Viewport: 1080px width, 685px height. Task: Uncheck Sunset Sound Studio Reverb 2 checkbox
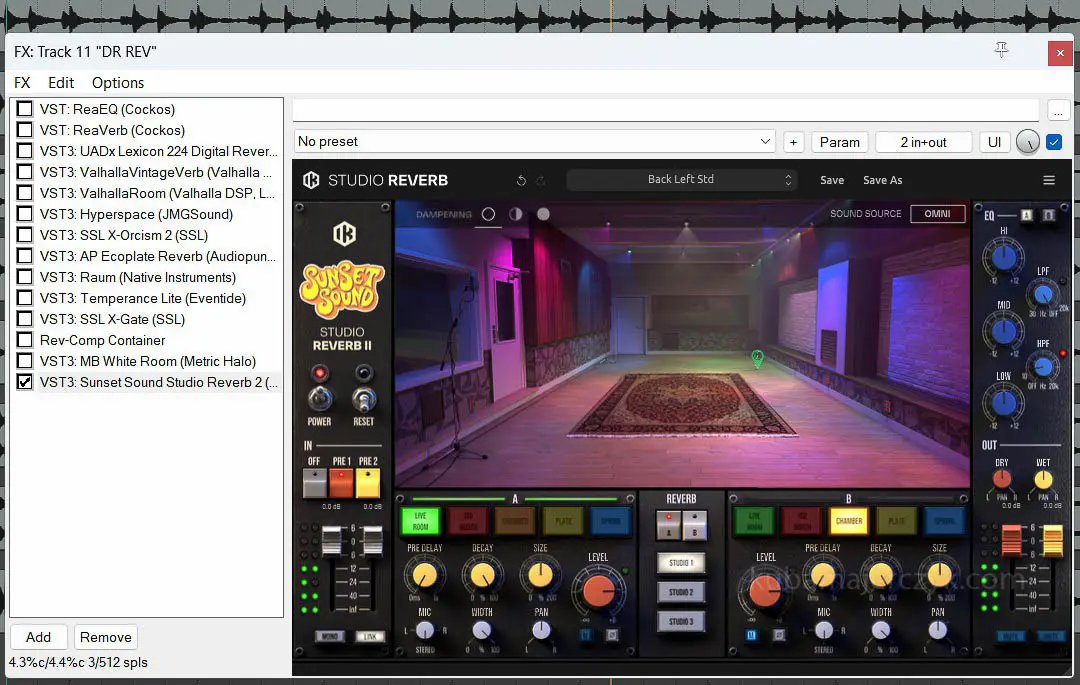tap(25, 382)
